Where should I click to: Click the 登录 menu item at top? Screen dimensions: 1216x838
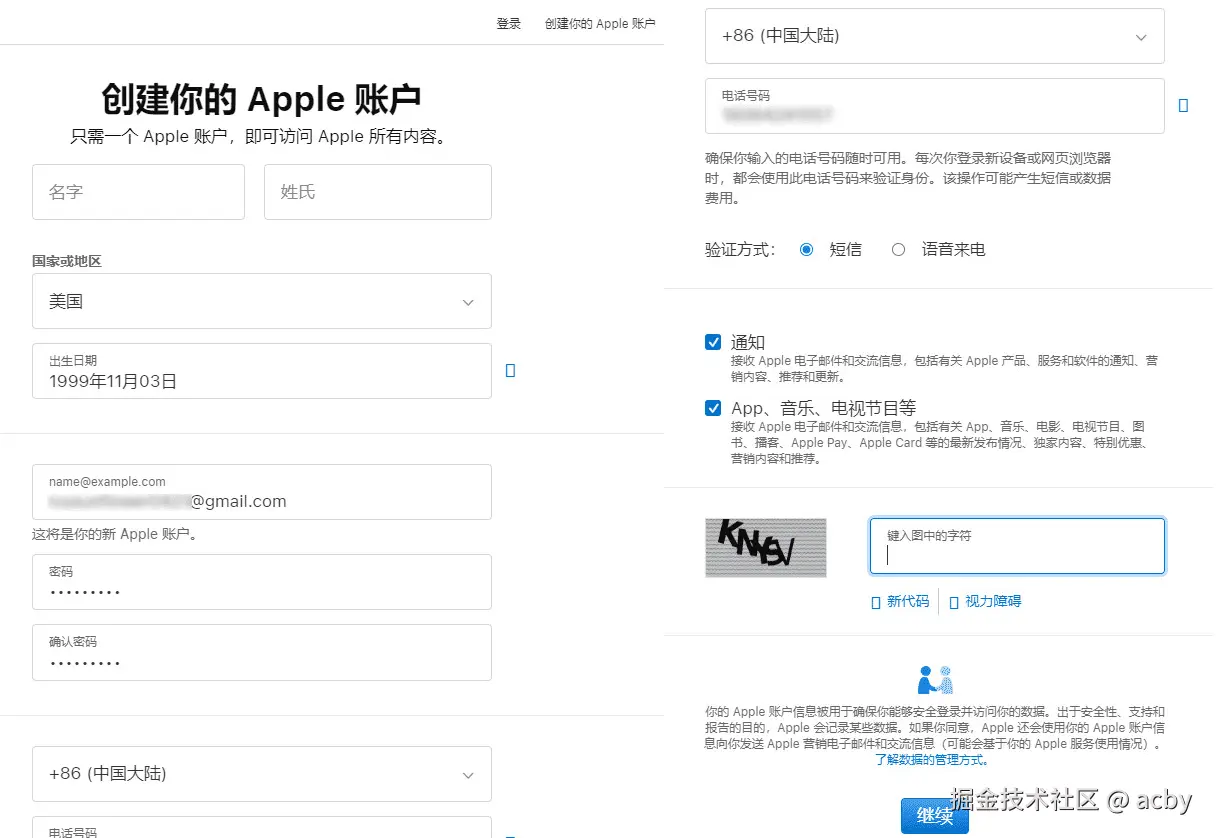coord(509,23)
